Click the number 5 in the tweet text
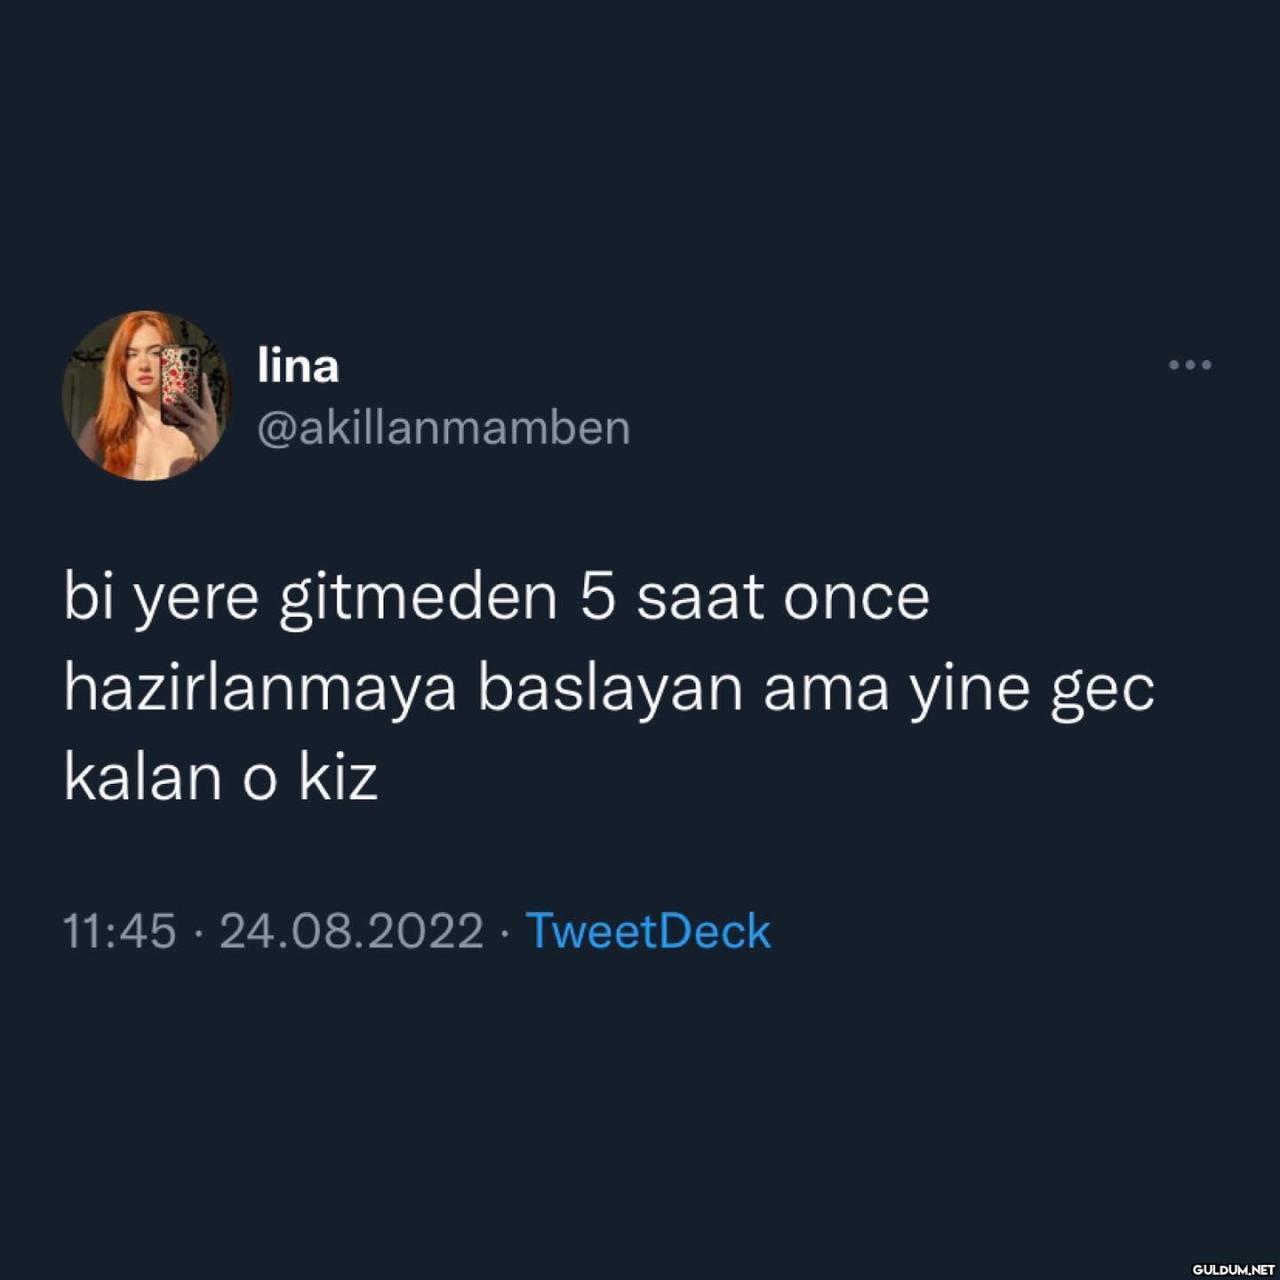The height and width of the screenshot is (1280, 1280). click(x=596, y=598)
